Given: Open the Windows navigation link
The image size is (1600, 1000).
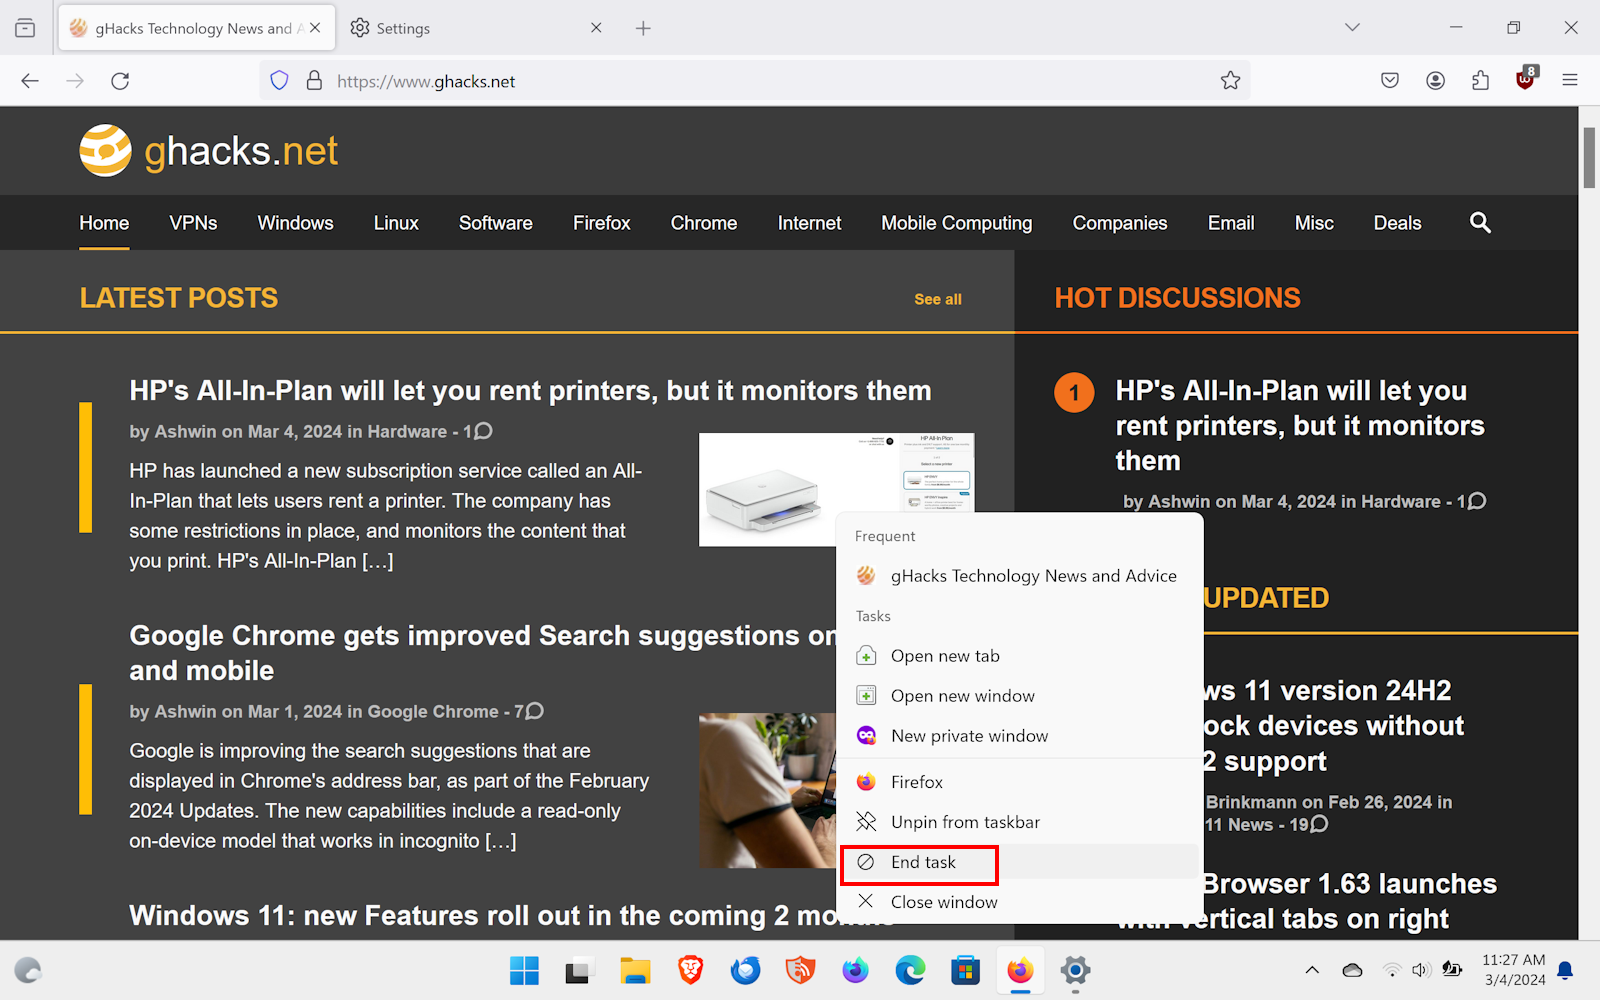Looking at the screenshot, I should click(x=295, y=223).
